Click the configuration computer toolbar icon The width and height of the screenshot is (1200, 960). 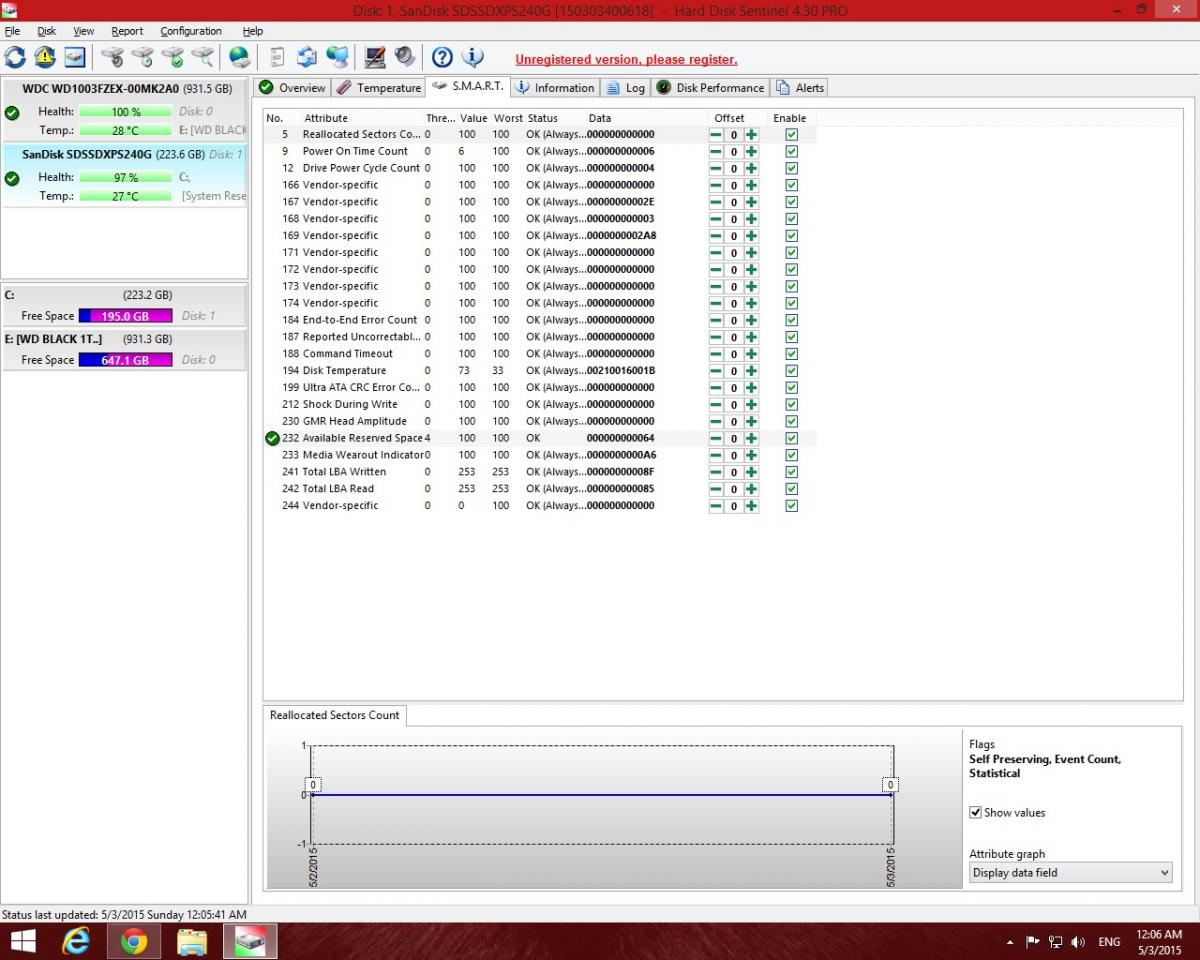[x=375, y=57]
